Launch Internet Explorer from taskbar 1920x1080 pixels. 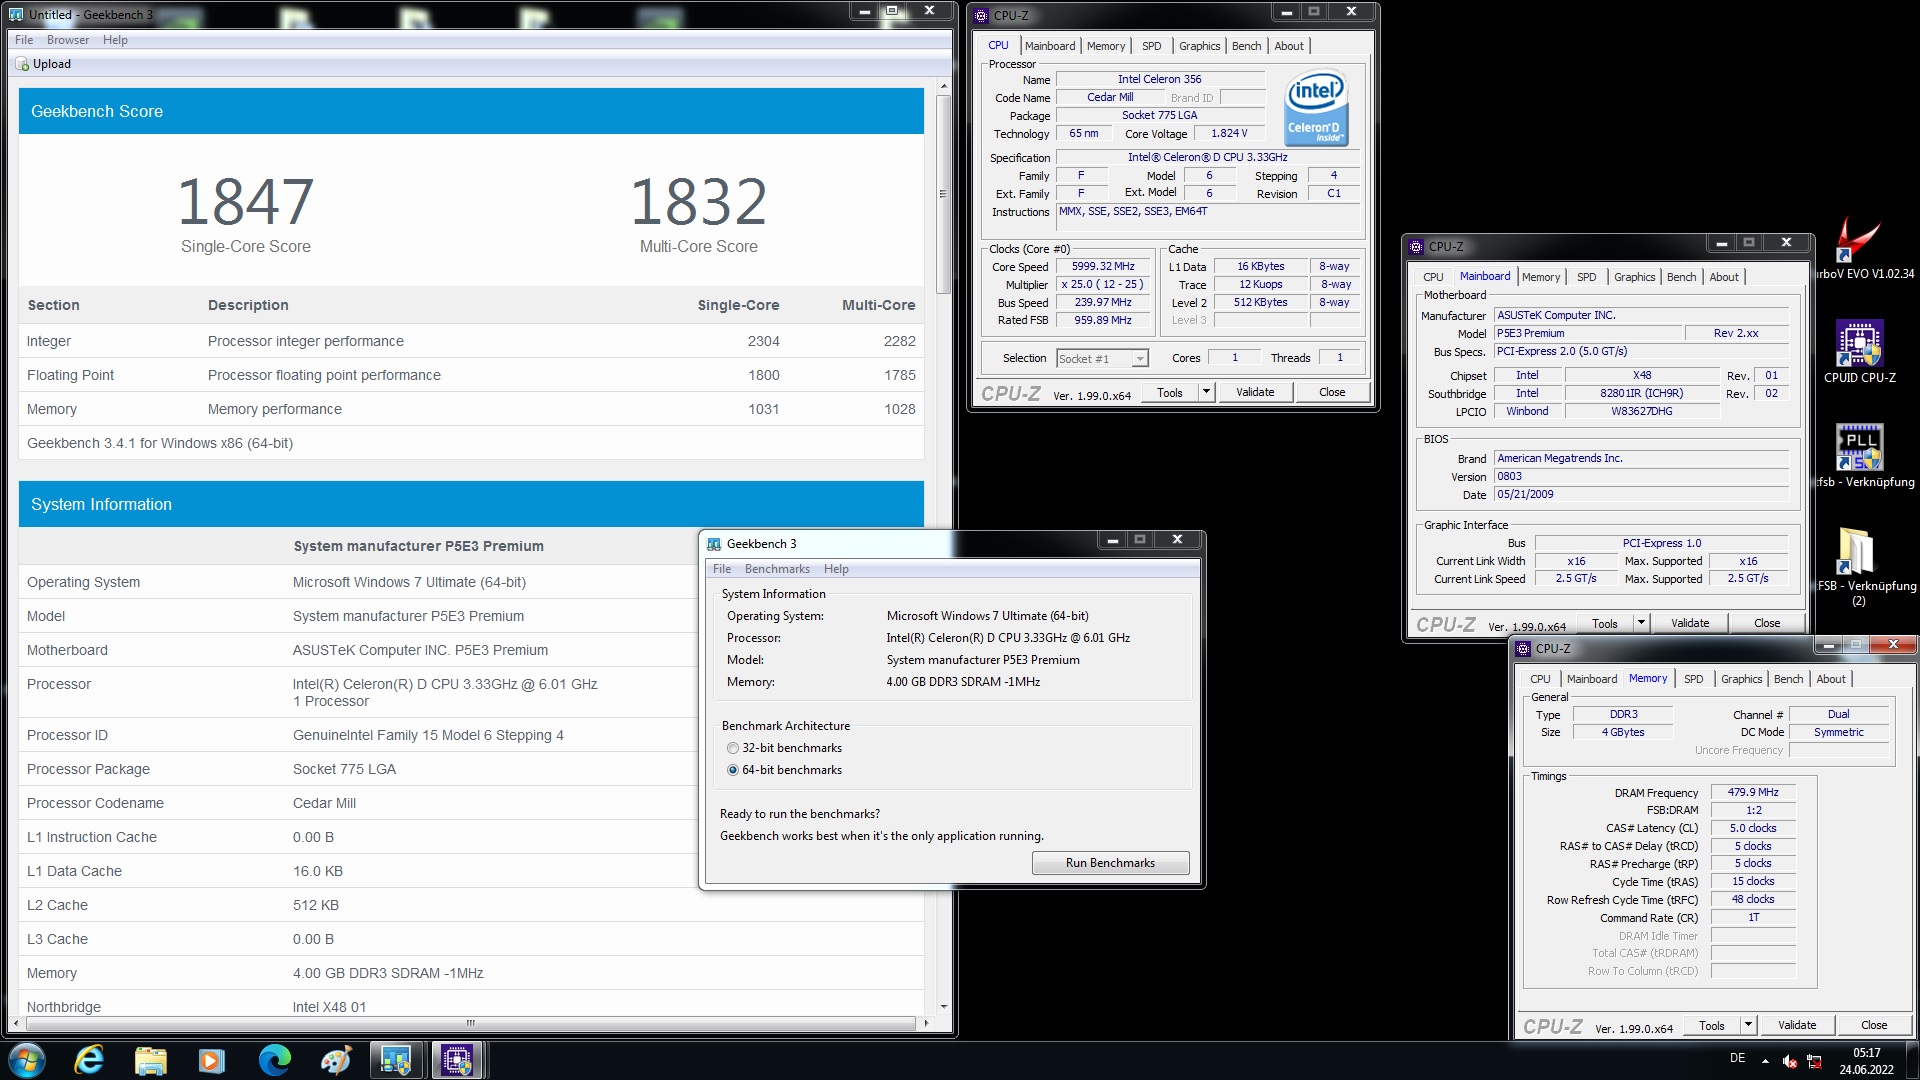[89, 1060]
